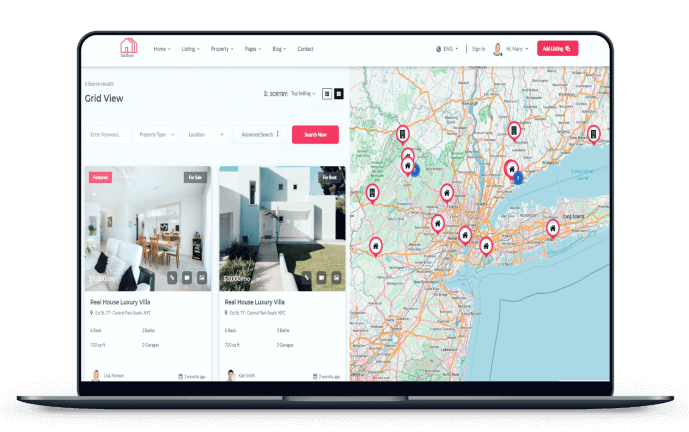Image resolution: width=689 pixels, height=432 pixels.
Task: Click the blue cluster marker labeled 2
Action: pos(518,177)
